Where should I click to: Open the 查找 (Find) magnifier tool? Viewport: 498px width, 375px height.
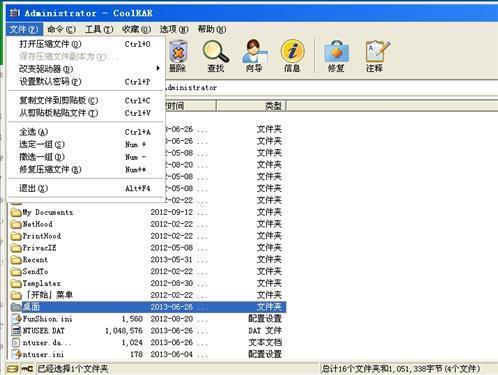[x=216, y=56]
